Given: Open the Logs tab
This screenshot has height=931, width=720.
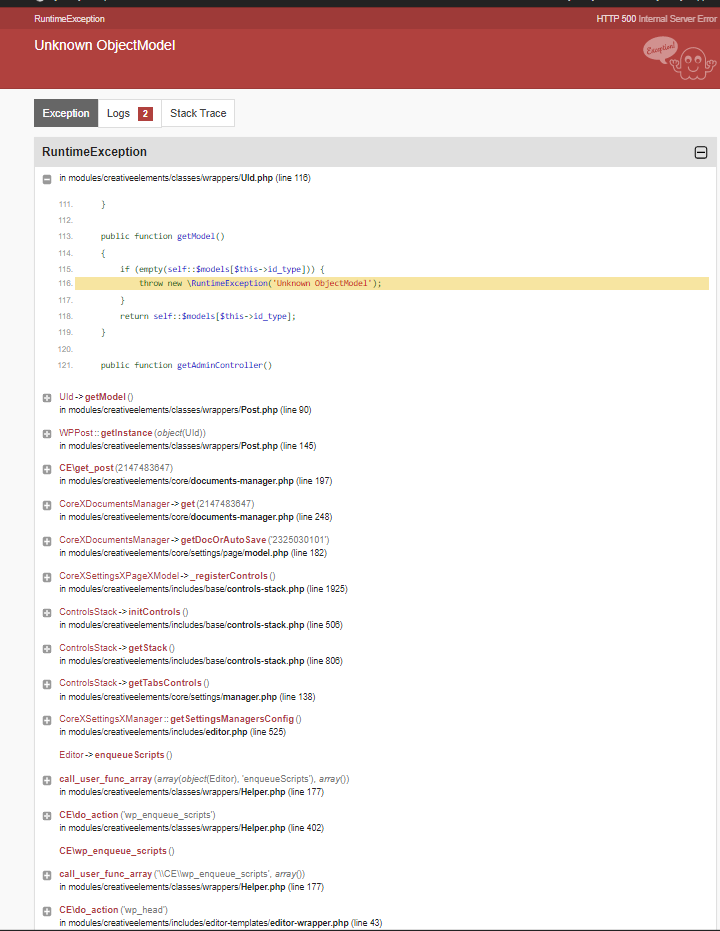Looking at the screenshot, I should (129, 113).
